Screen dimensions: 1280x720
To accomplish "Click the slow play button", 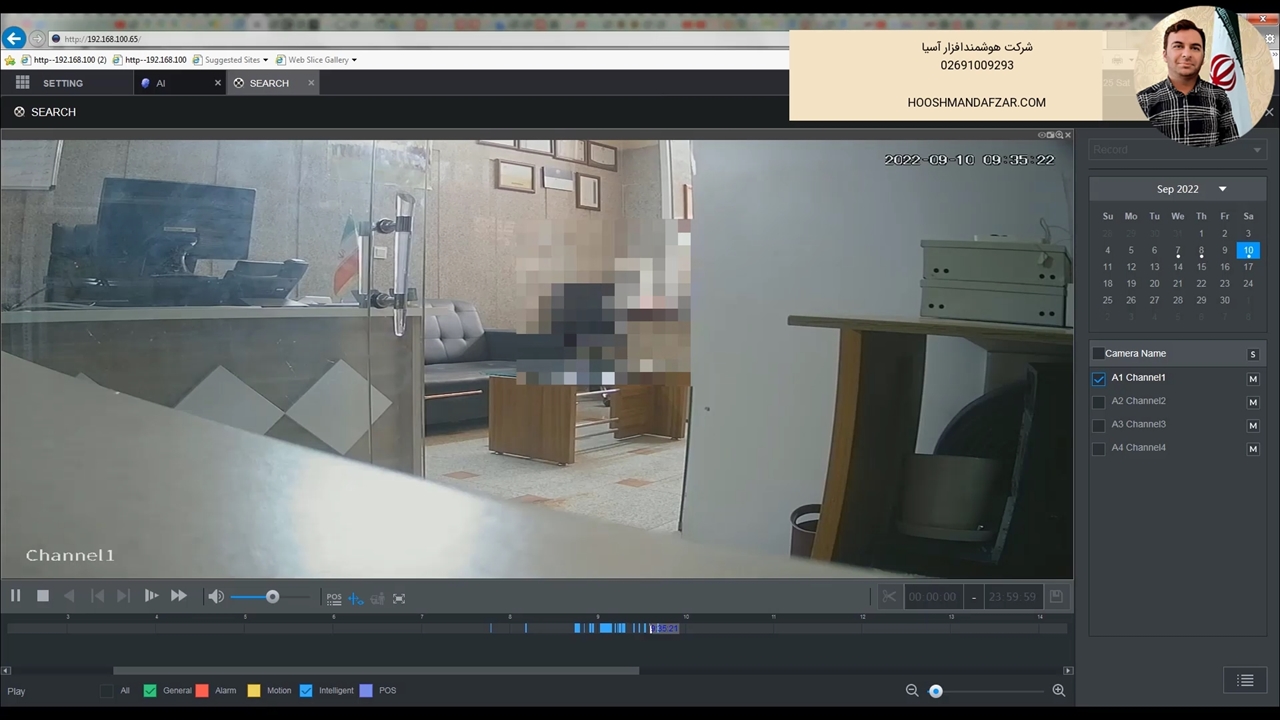I will coord(151,596).
